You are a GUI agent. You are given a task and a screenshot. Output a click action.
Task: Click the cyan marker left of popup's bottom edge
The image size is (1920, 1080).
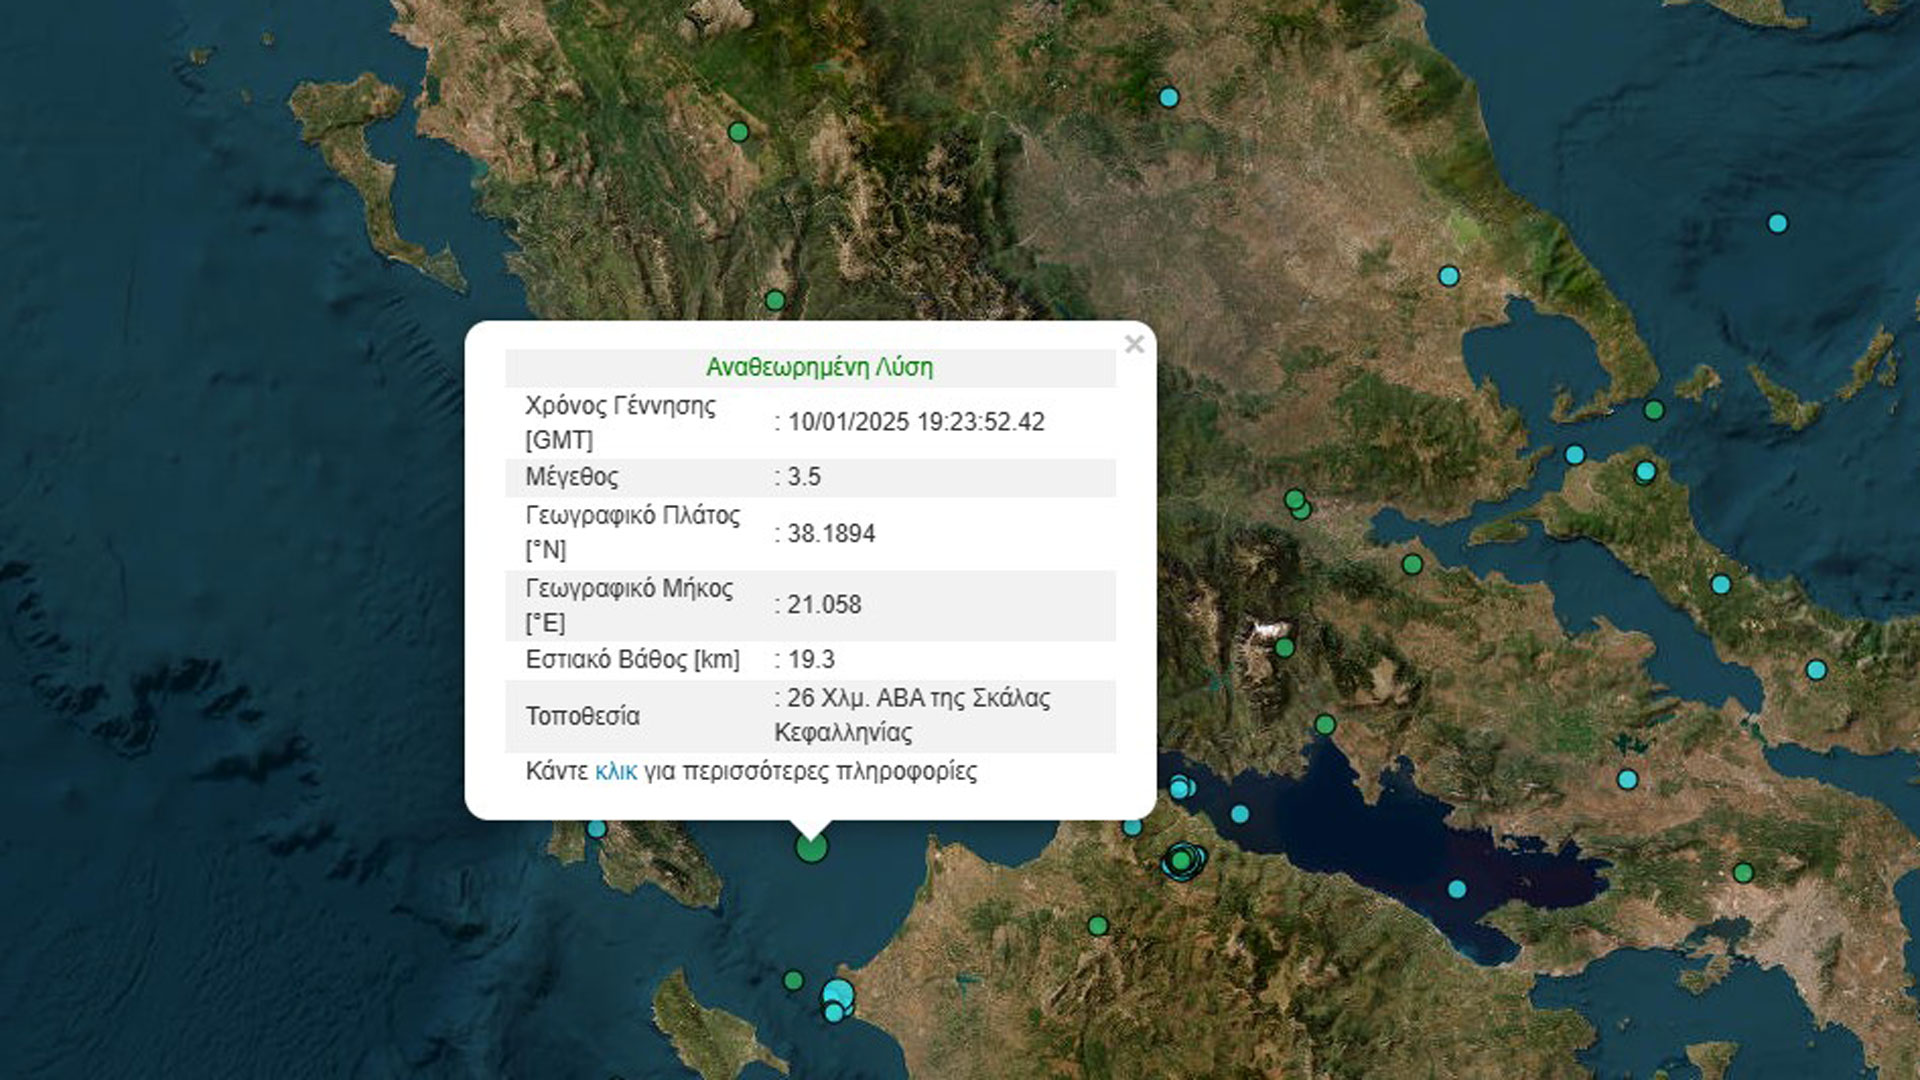(597, 828)
